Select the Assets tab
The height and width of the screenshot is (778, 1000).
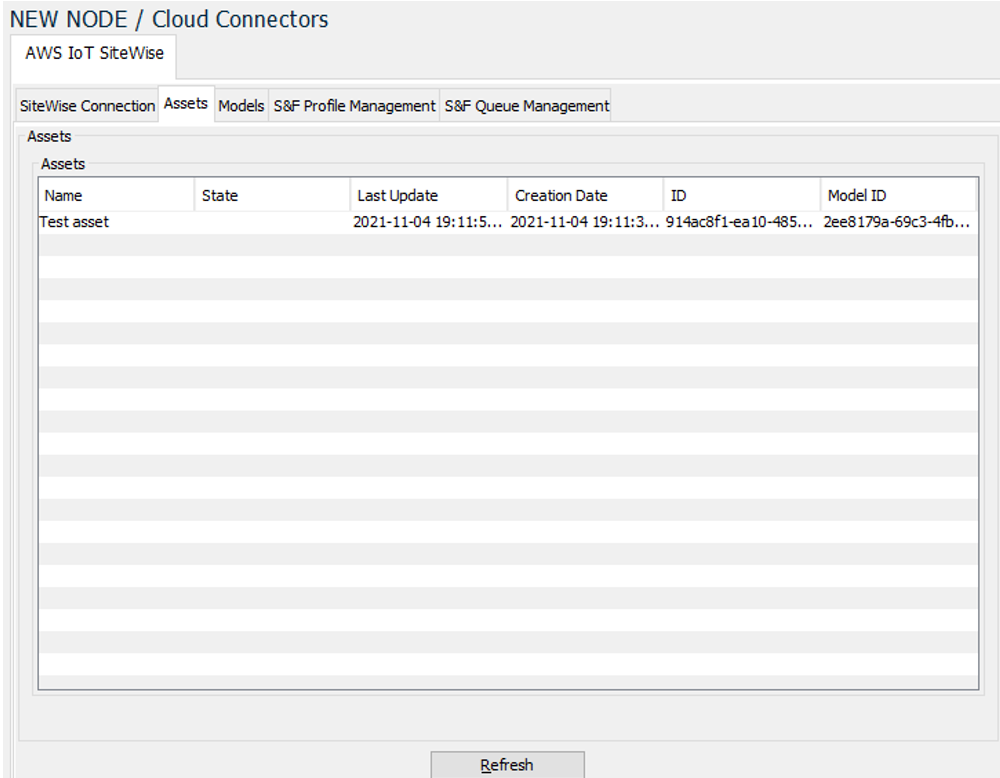186,104
